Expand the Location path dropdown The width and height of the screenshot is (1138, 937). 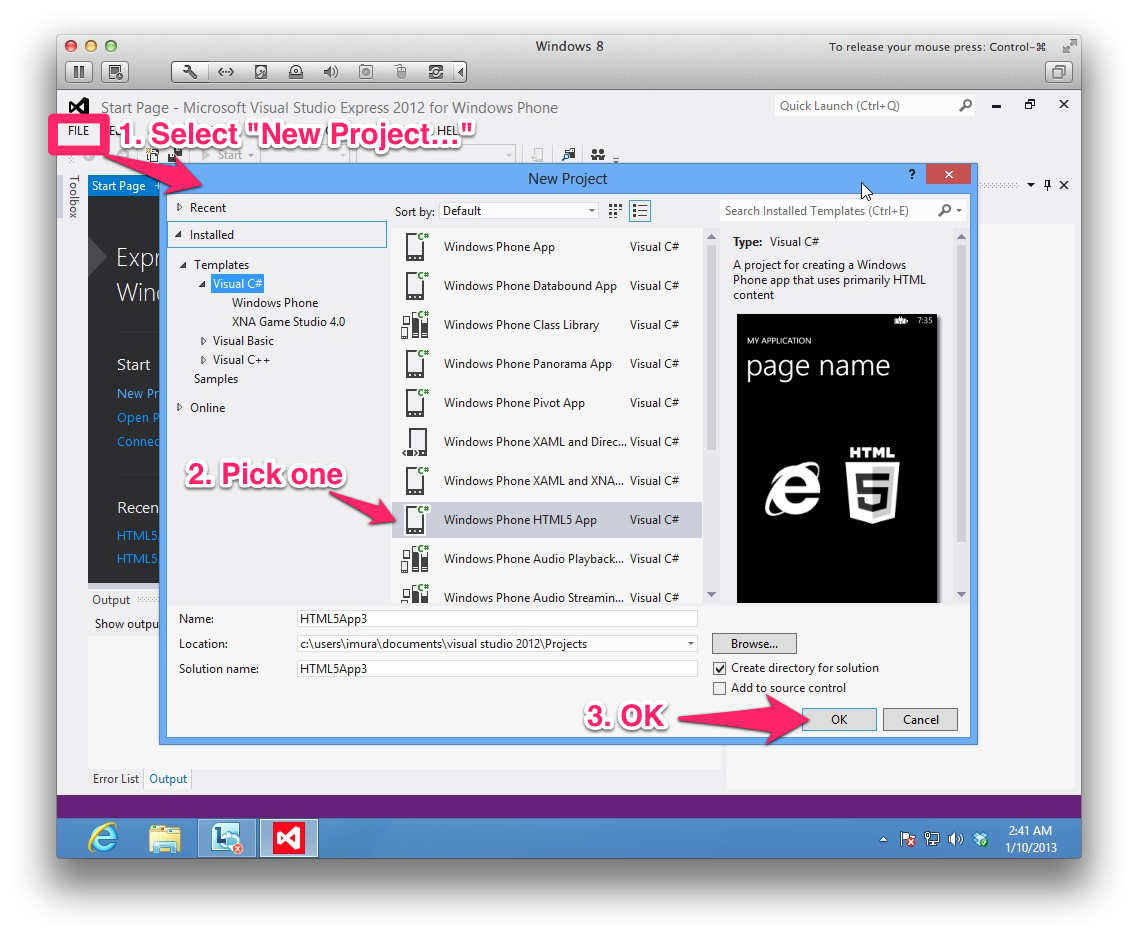690,644
